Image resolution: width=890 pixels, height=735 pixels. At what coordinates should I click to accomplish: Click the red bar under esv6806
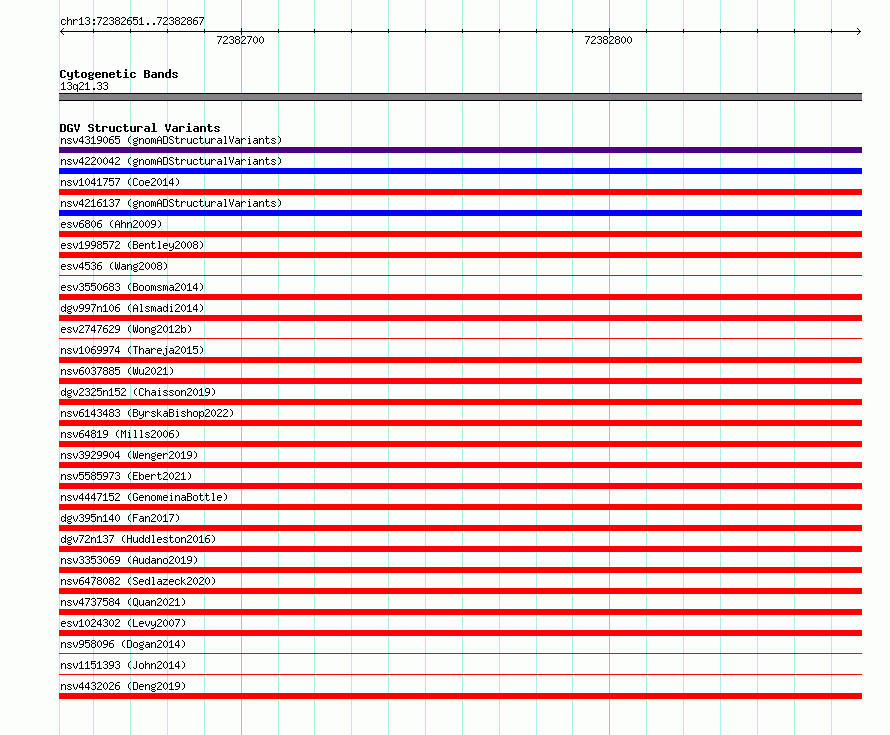pyautogui.click(x=460, y=234)
